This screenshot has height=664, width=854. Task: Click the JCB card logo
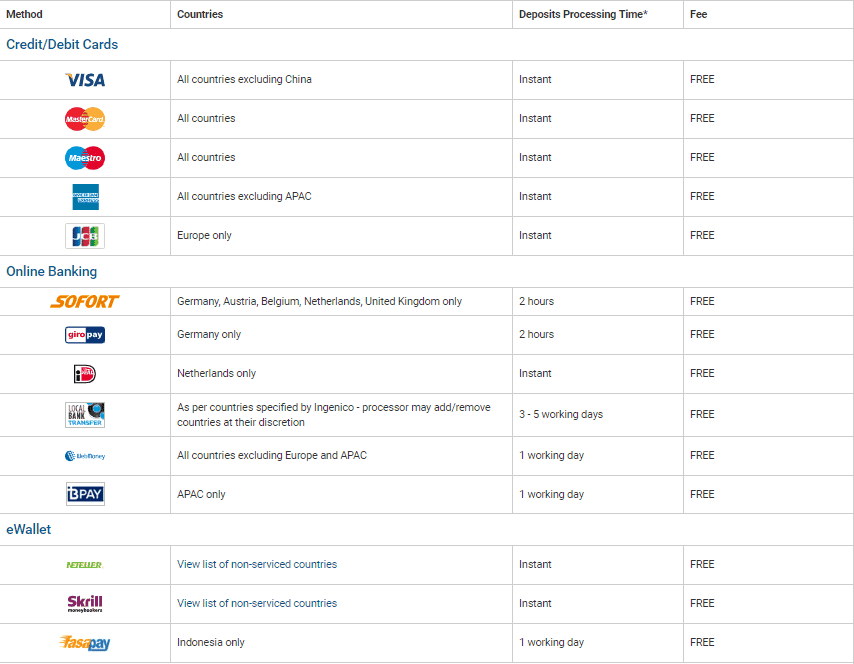[x=85, y=236]
